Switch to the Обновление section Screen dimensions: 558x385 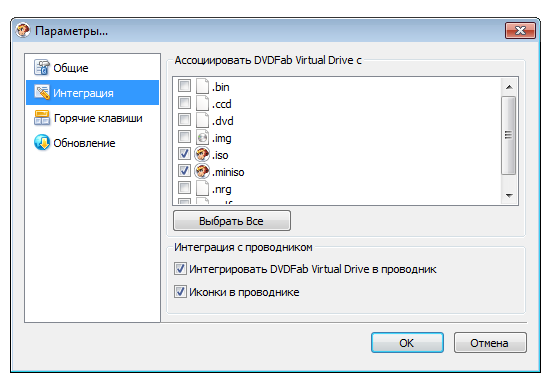[x=92, y=143]
